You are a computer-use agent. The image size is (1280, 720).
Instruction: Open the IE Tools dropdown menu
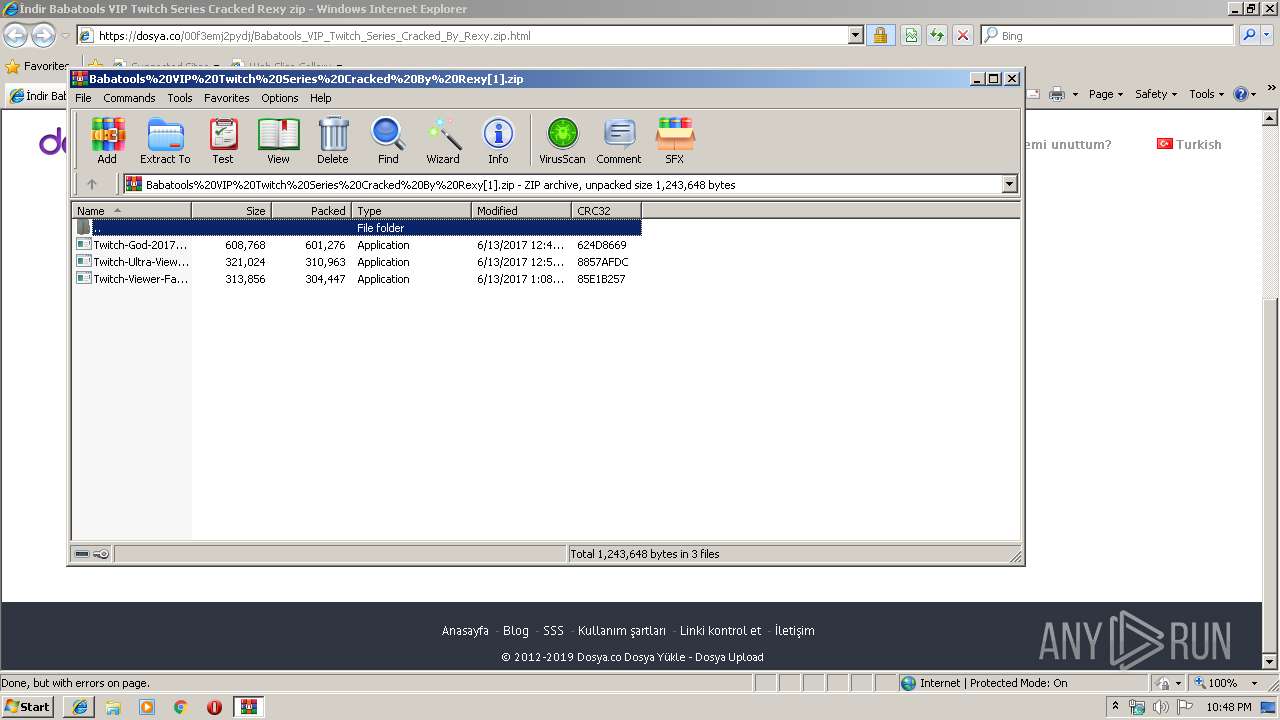point(1207,94)
